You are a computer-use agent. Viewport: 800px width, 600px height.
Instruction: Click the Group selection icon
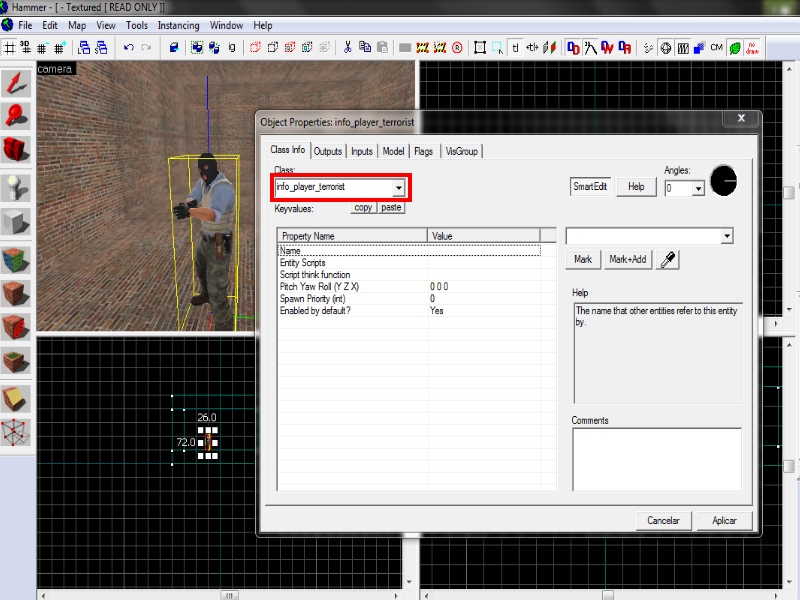pos(197,48)
